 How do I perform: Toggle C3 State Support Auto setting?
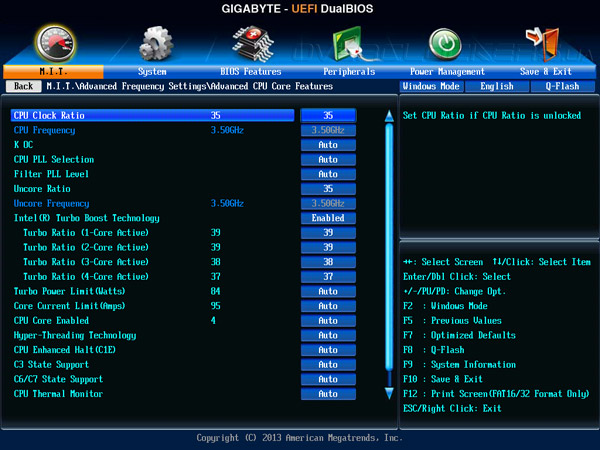(328, 365)
